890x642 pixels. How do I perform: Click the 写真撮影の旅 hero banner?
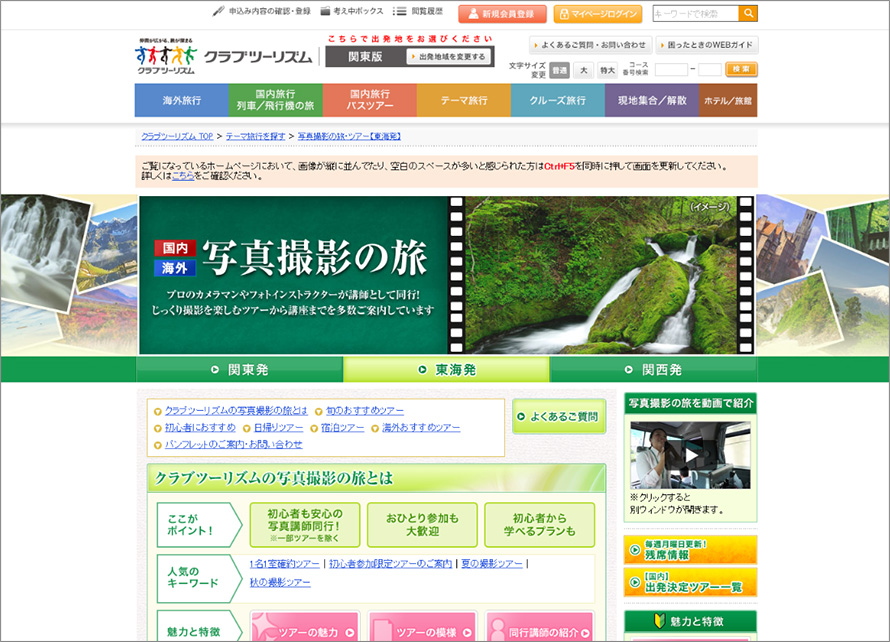point(446,275)
